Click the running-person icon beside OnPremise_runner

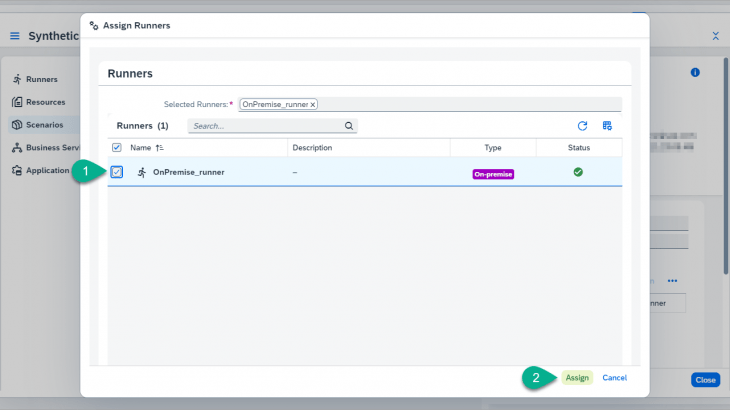tap(141, 172)
